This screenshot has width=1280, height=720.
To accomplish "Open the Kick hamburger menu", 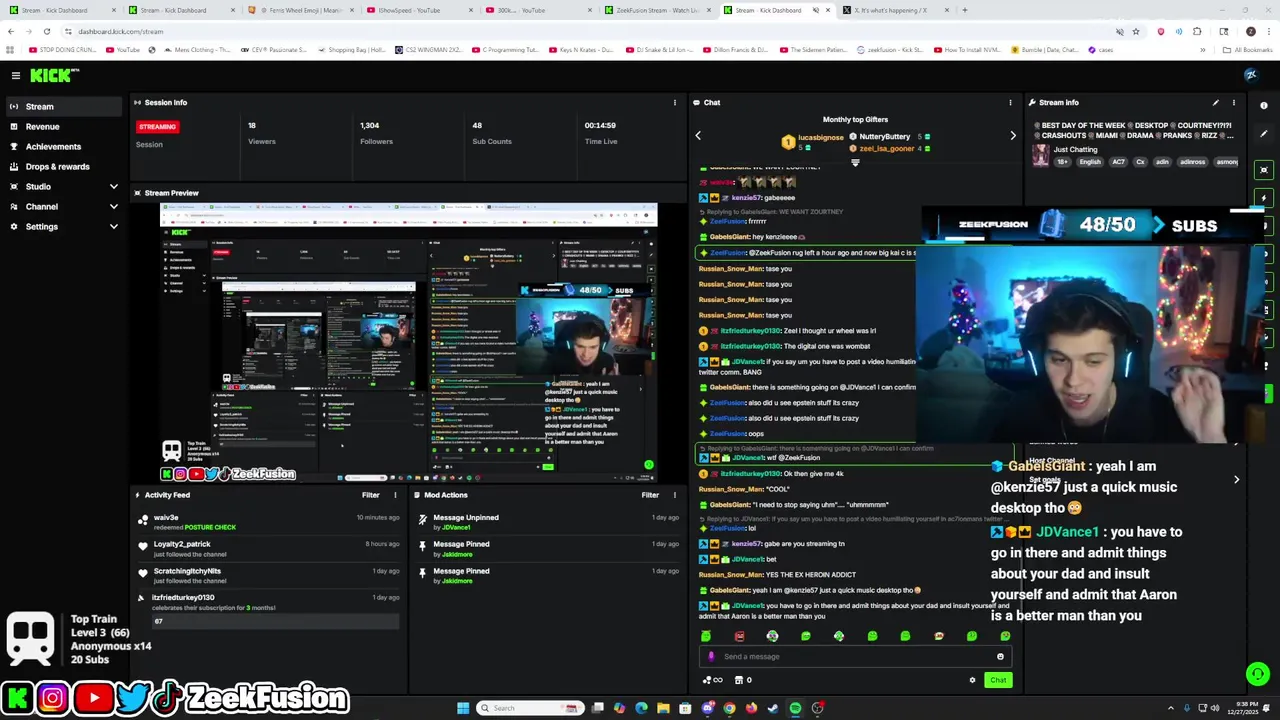I will 16,75.
